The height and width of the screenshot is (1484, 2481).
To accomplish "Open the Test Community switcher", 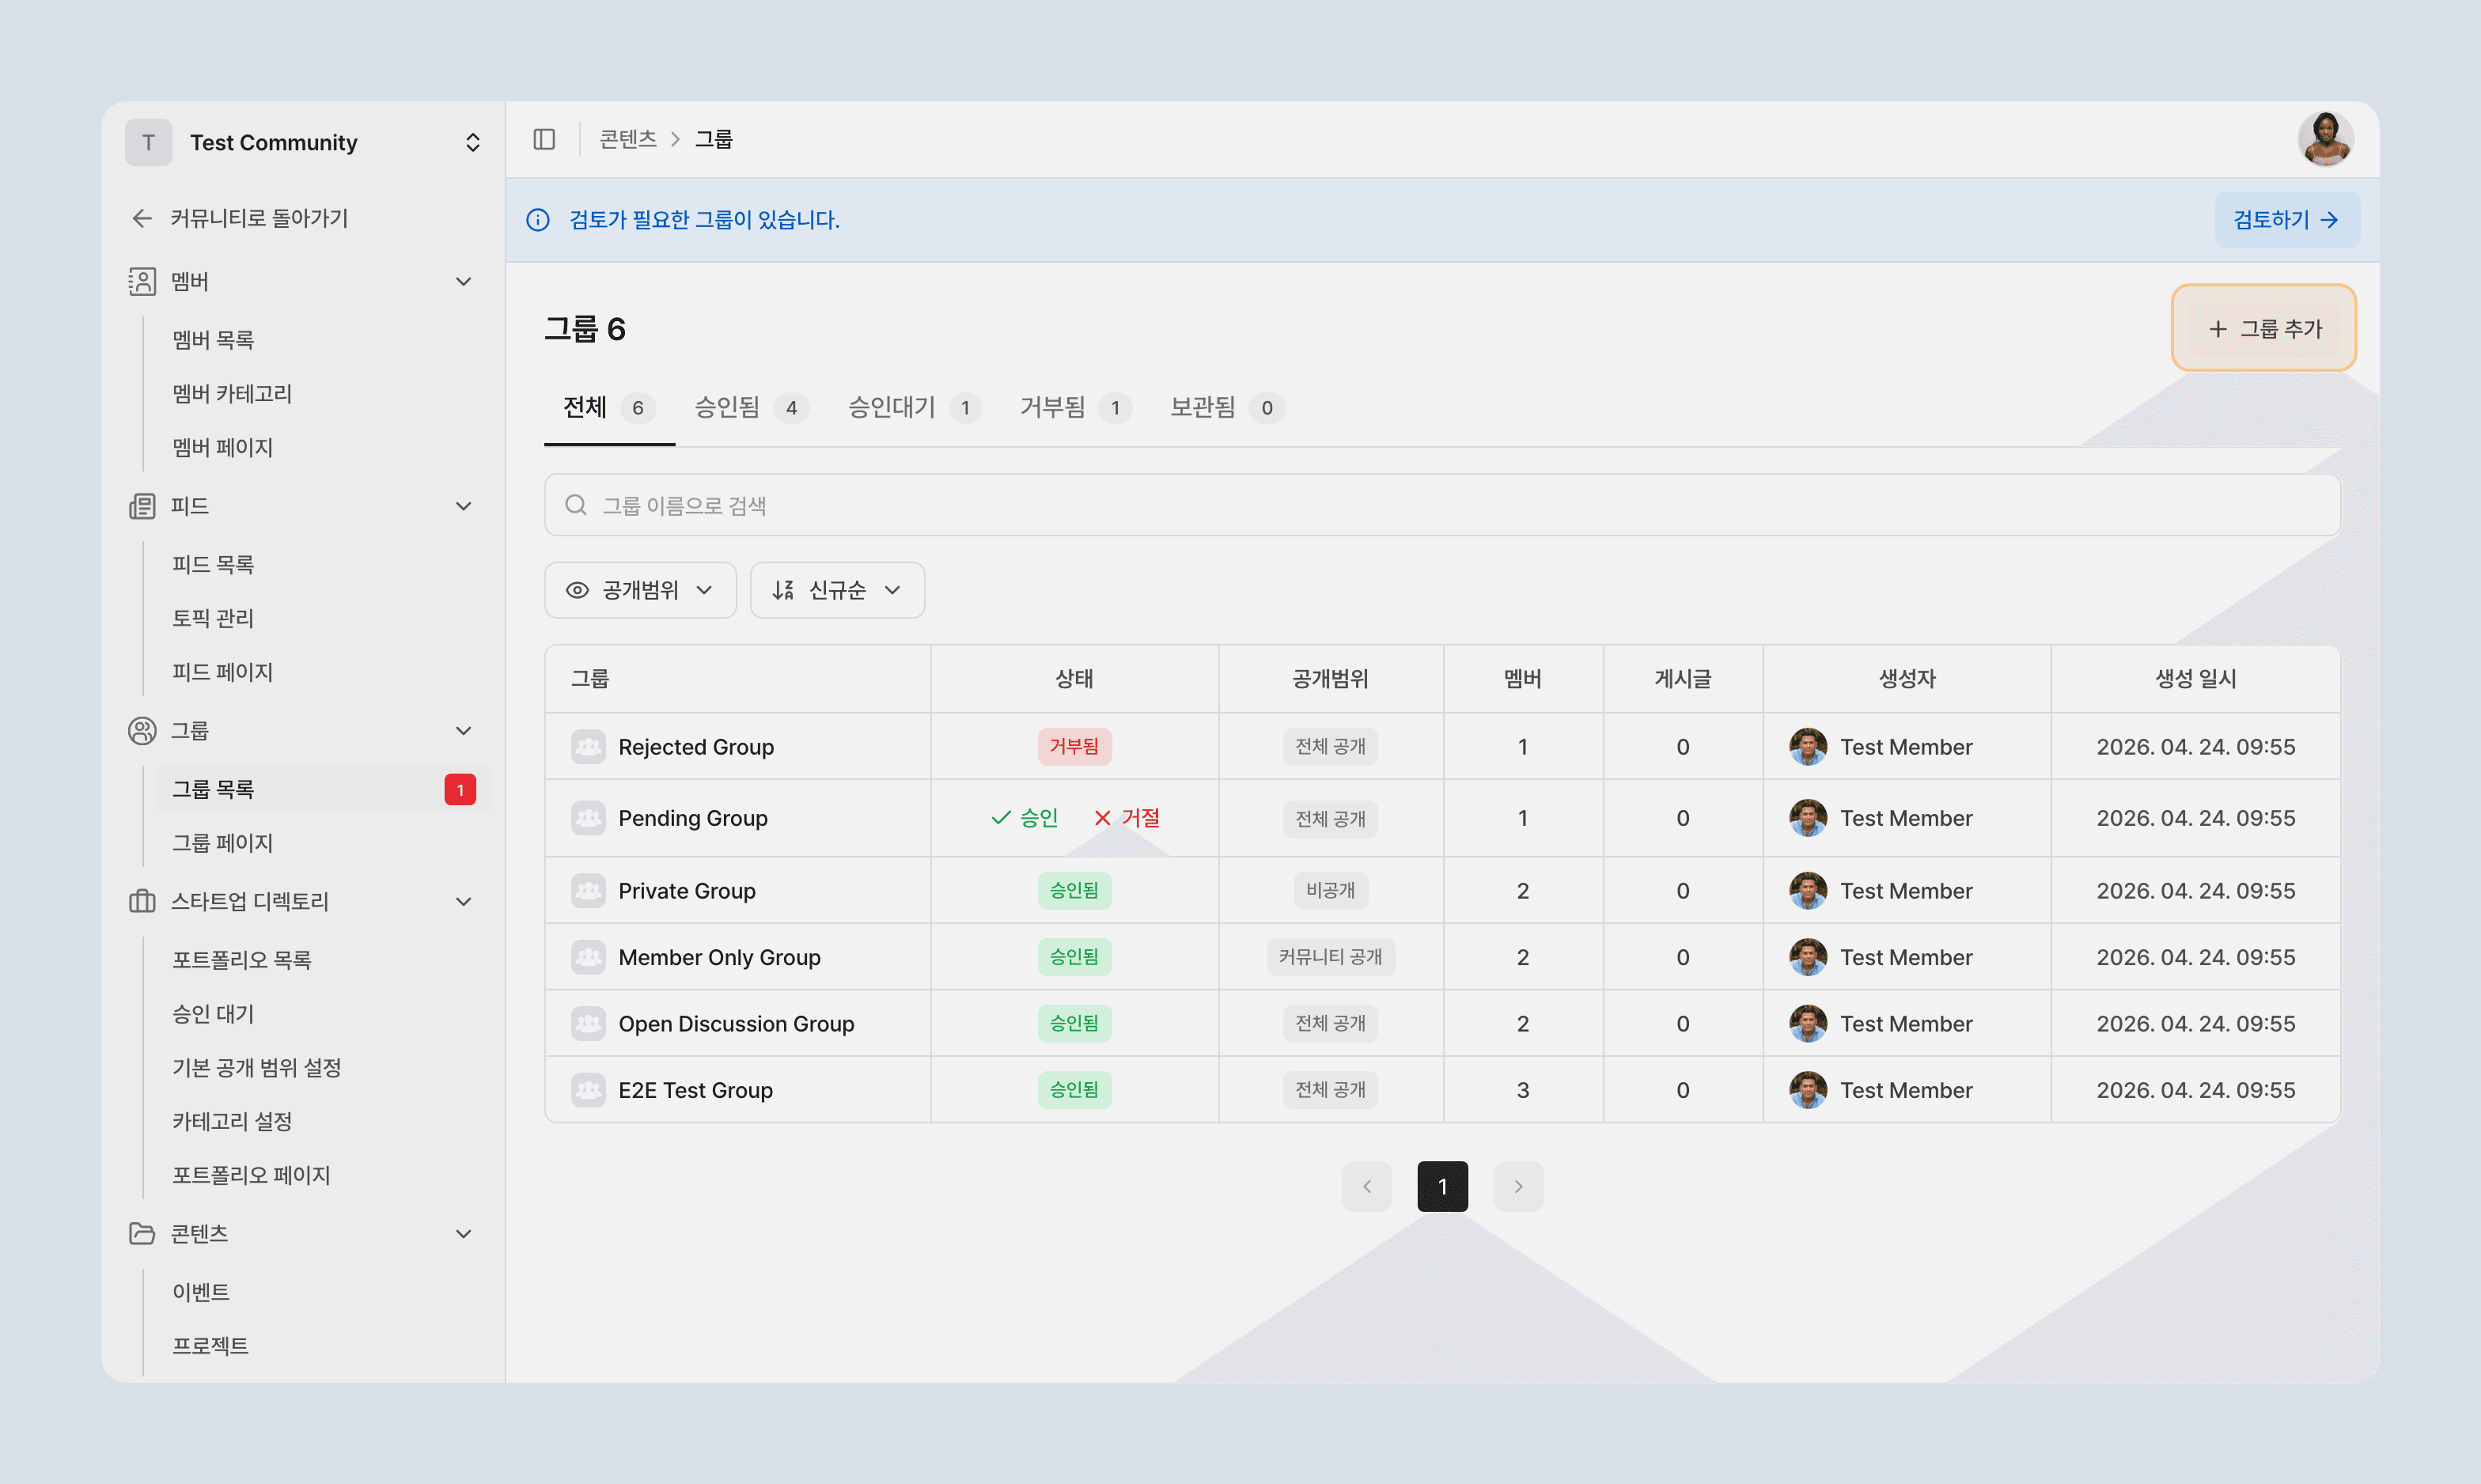I will pos(473,143).
